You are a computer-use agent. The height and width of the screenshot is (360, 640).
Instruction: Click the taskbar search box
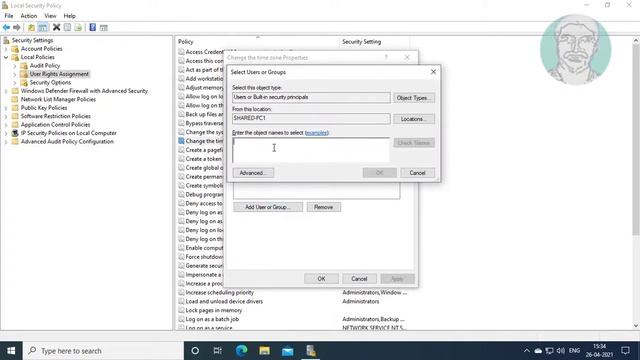tap(103, 351)
